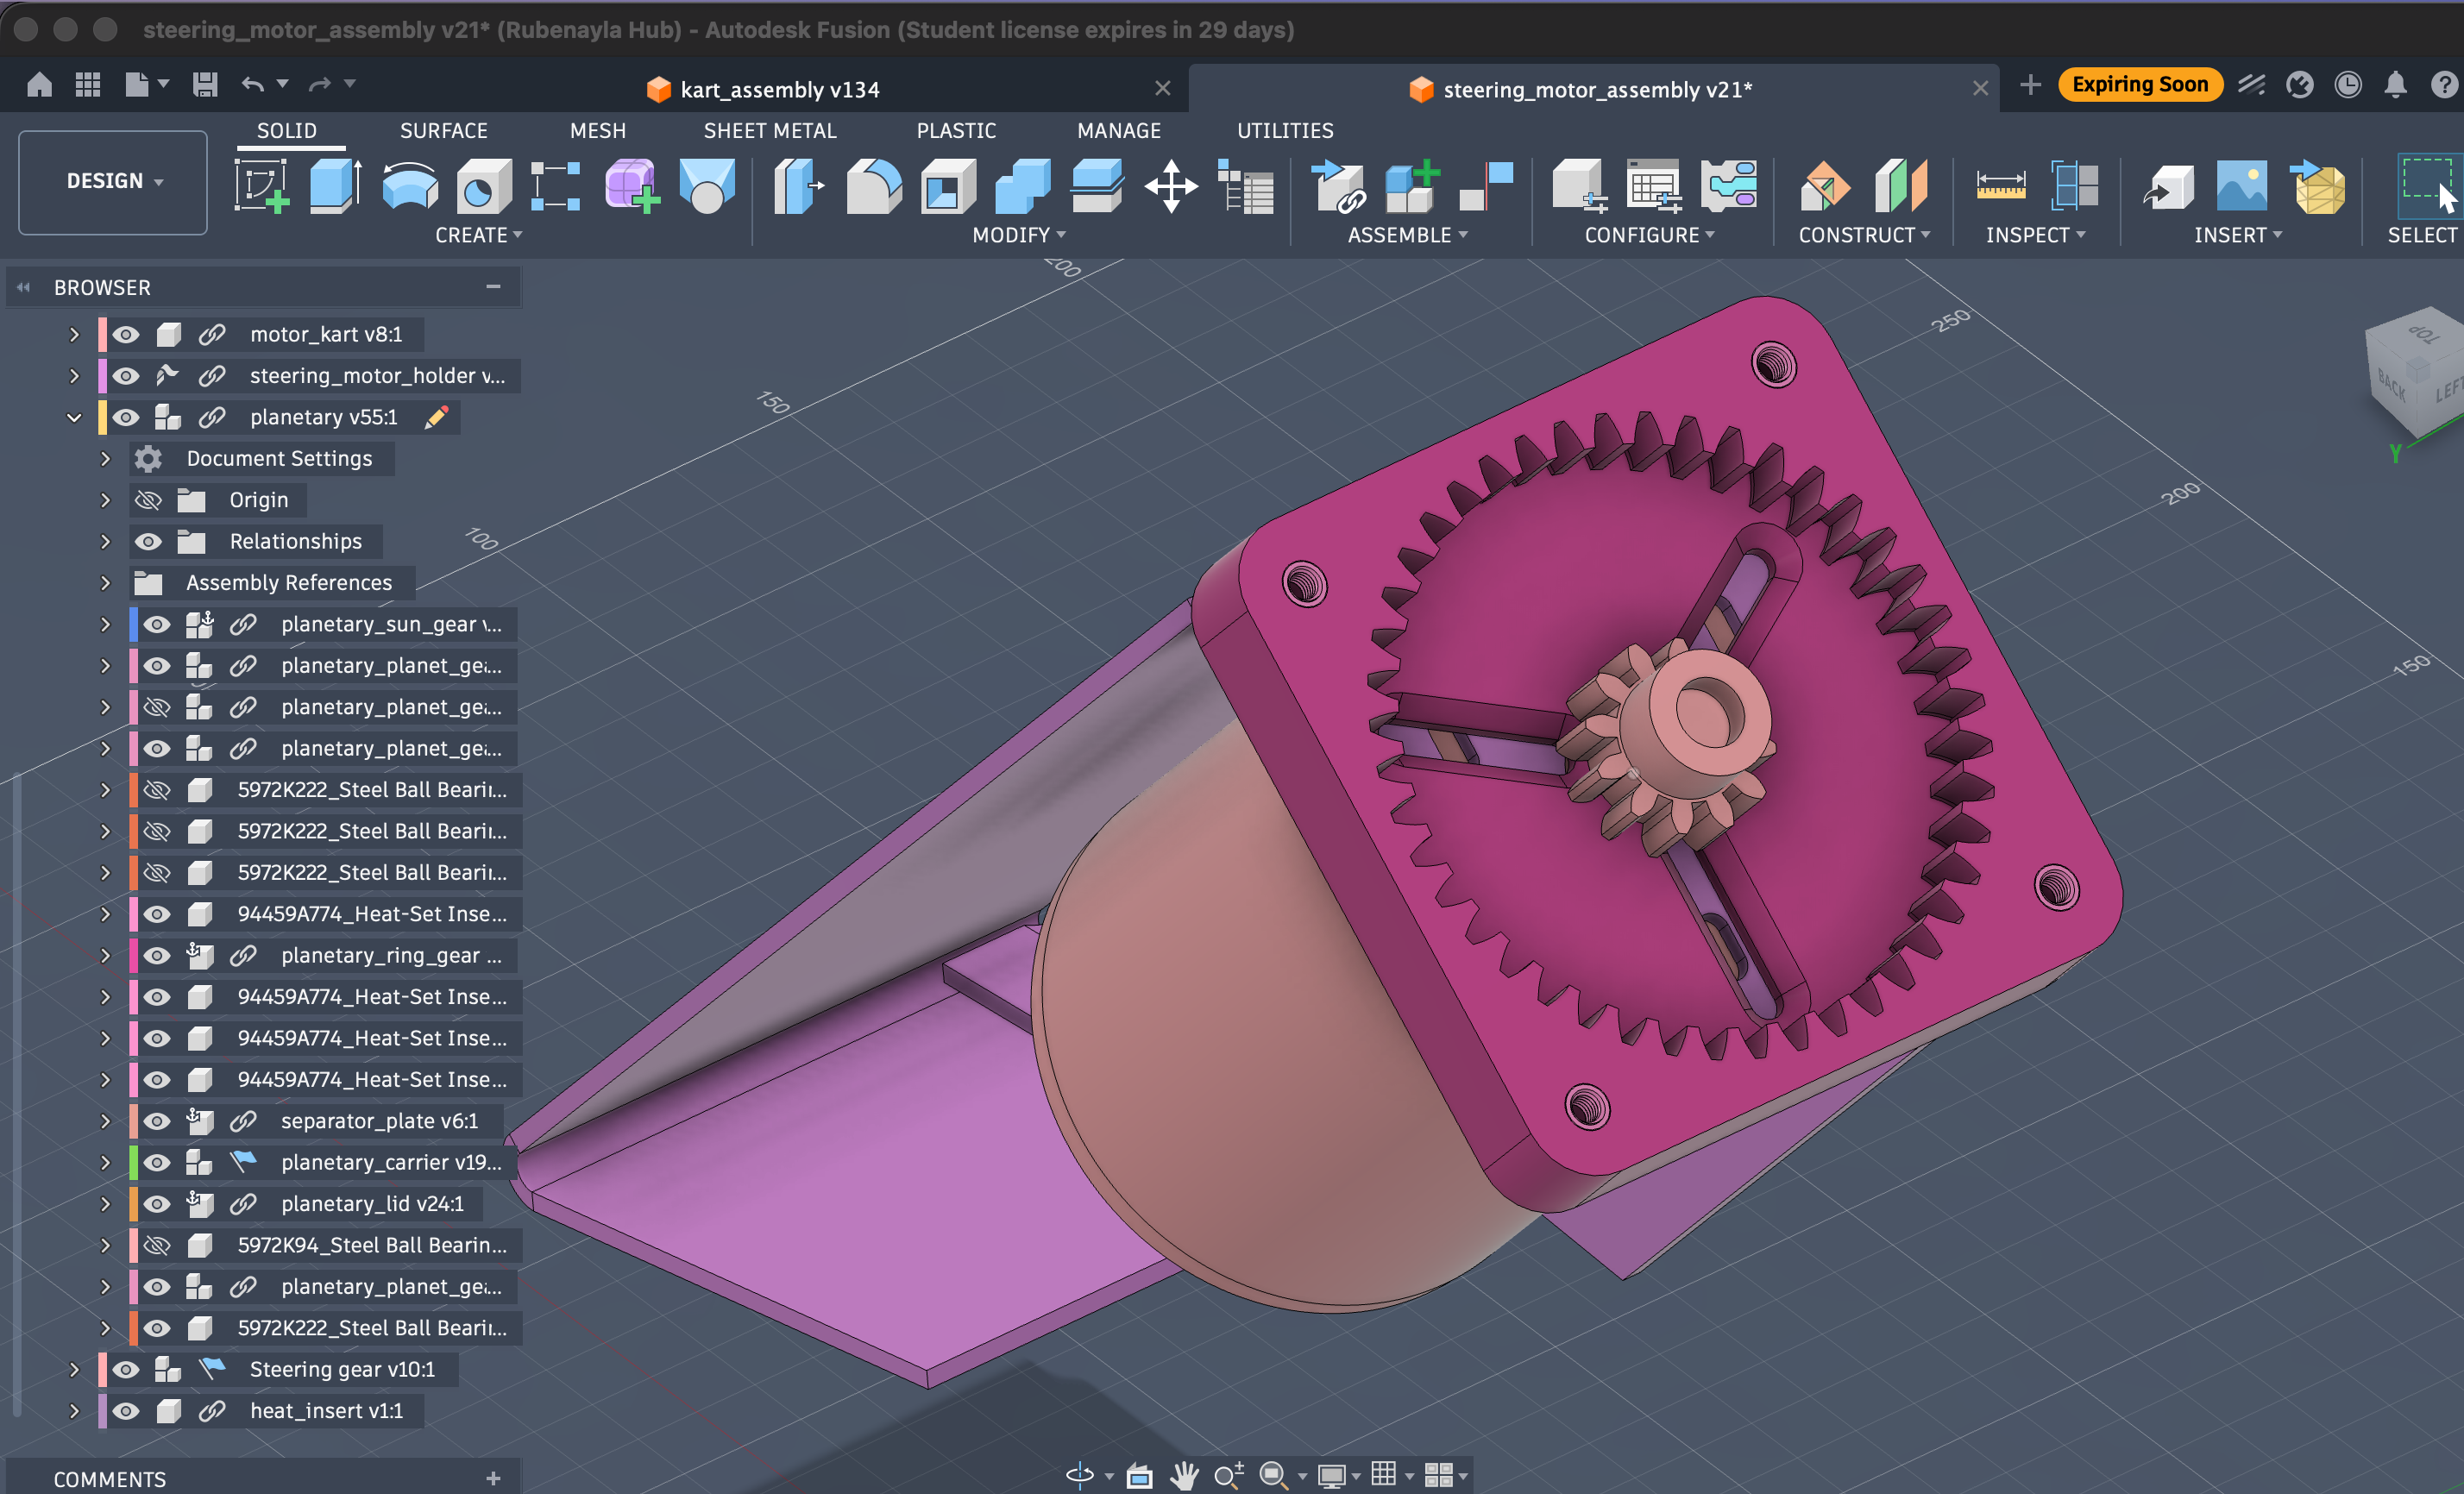
Task: Select the Revolve tool in Create
Action: point(410,186)
